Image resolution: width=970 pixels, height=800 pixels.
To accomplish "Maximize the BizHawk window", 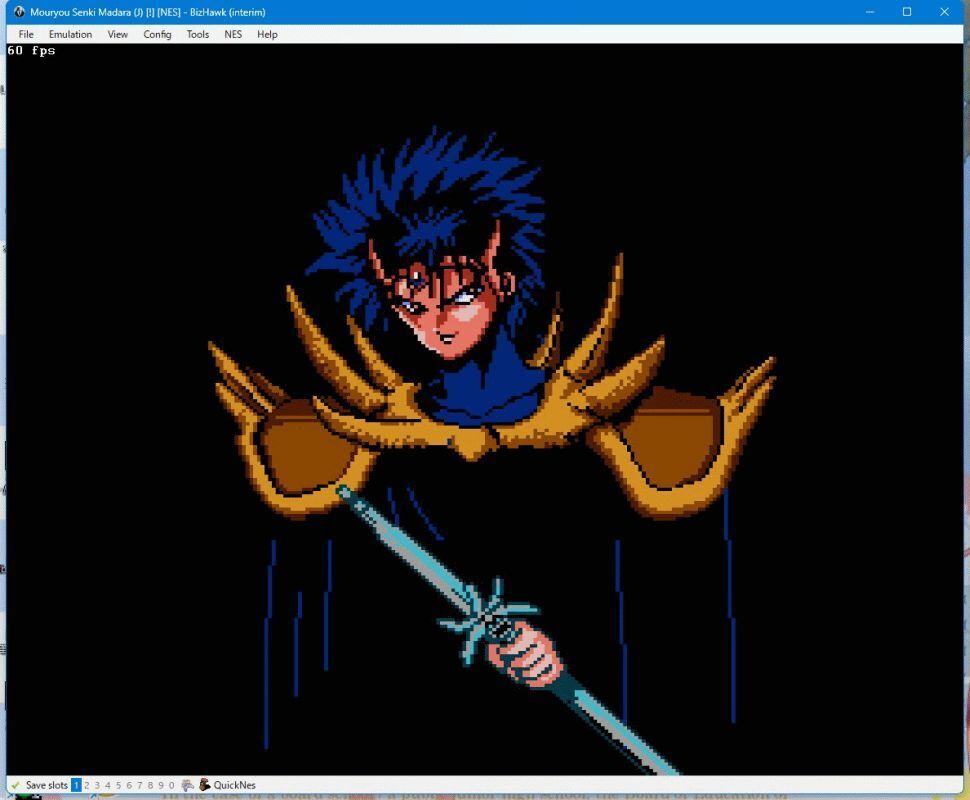I will (907, 12).
